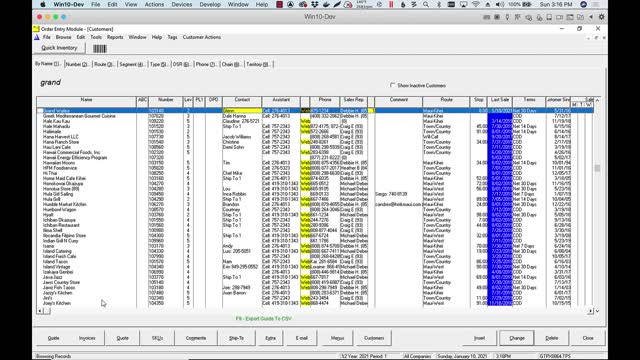Click the Ship-To button
This screenshot has height=360, width=640.
pos(236,338)
